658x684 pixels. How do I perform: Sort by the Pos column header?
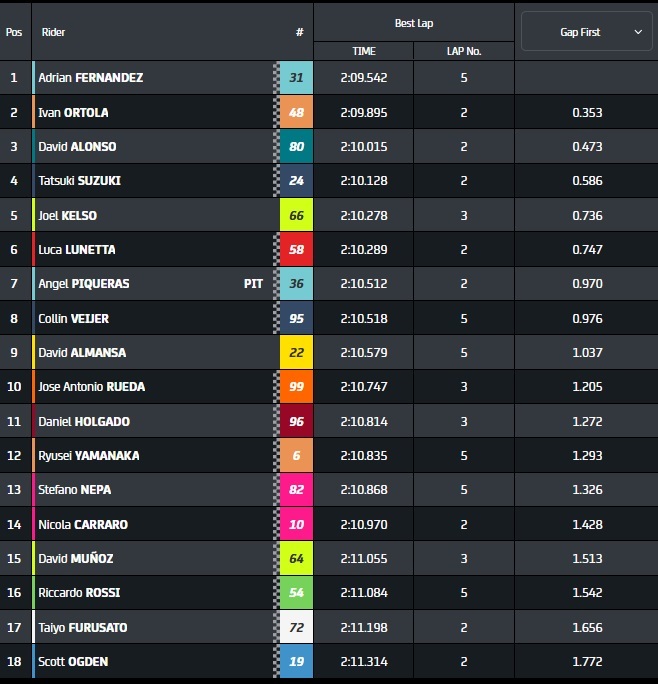14,32
